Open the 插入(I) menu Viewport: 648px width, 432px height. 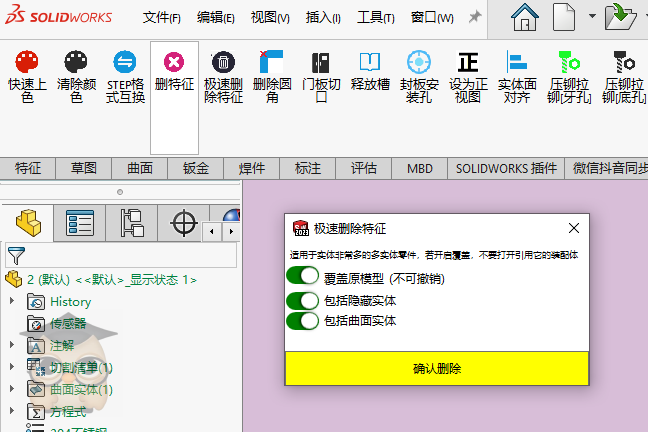[x=323, y=17]
